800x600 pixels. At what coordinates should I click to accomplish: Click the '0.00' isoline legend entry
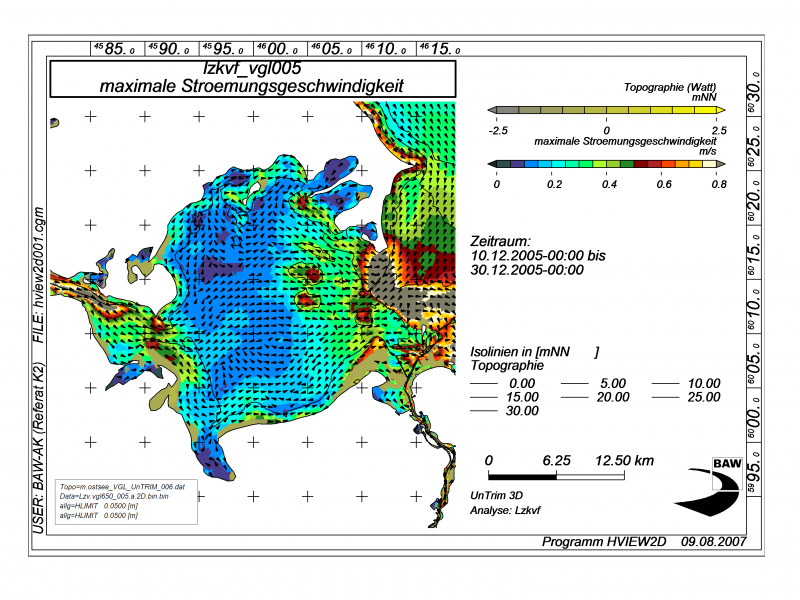point(503,384)
